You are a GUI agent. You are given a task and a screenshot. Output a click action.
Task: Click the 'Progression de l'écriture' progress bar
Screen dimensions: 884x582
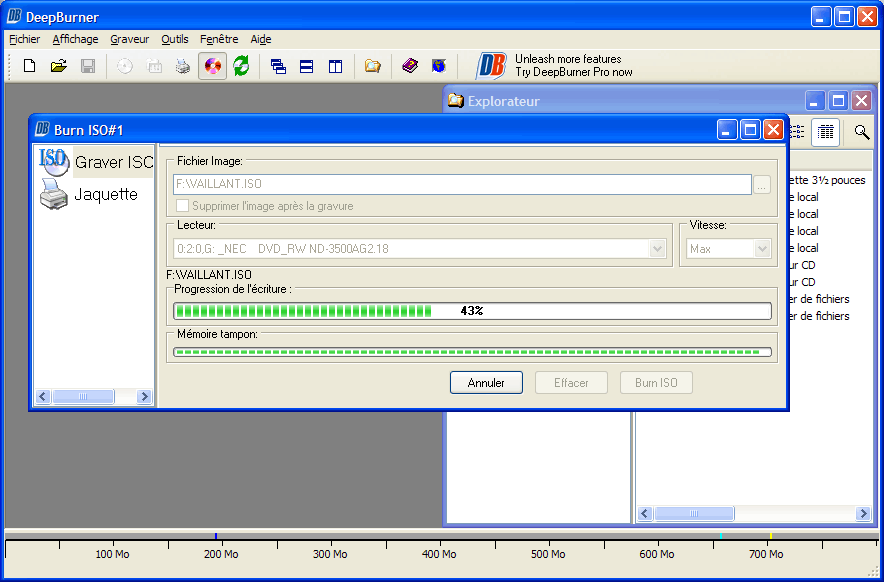(472, 311)
